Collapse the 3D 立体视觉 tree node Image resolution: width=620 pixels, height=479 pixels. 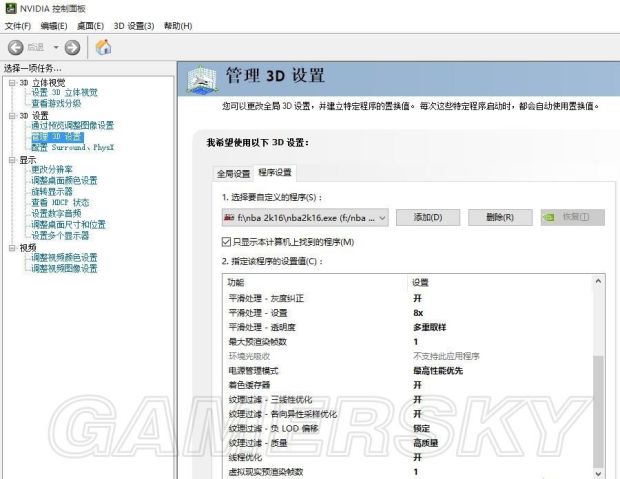(11, 82)
